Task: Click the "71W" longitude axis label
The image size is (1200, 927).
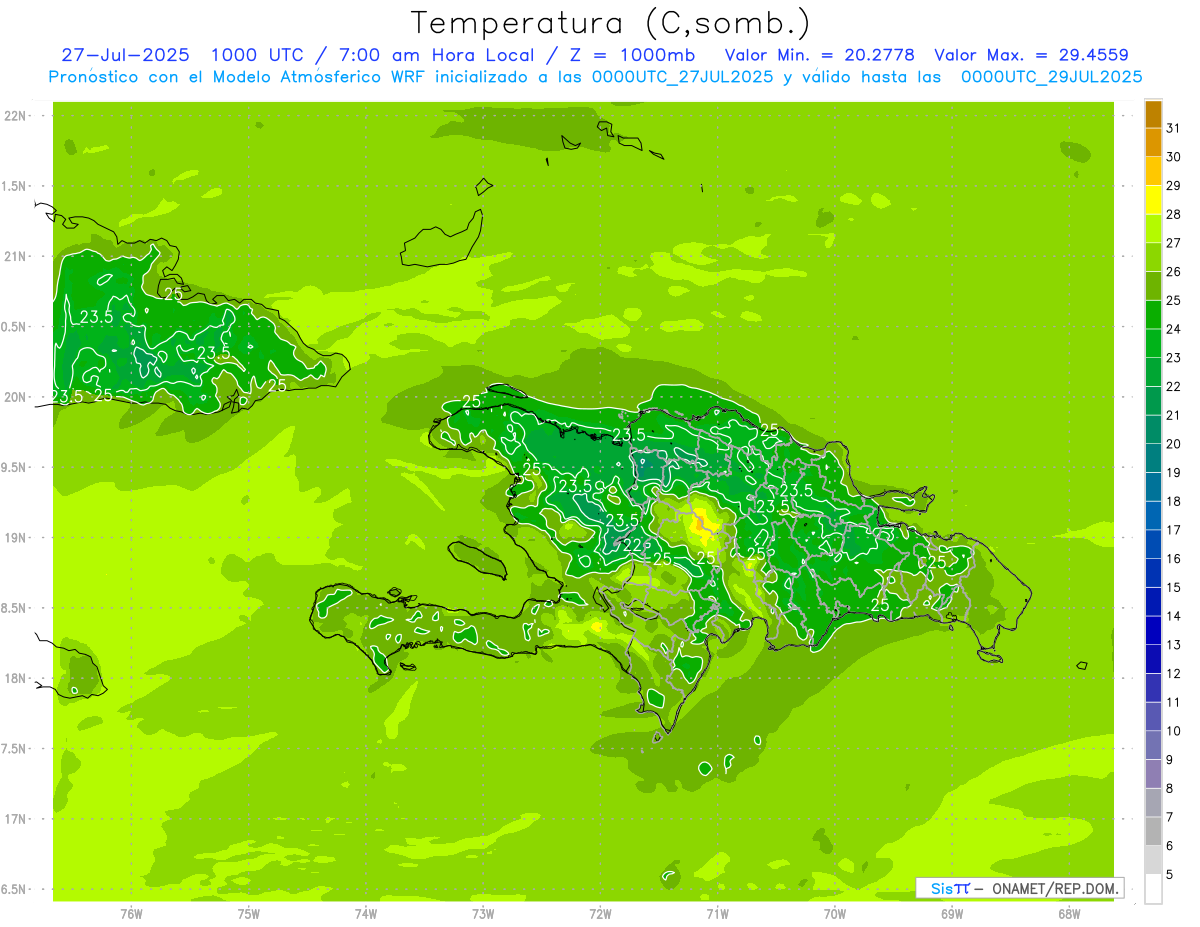Action: [717, 914]
